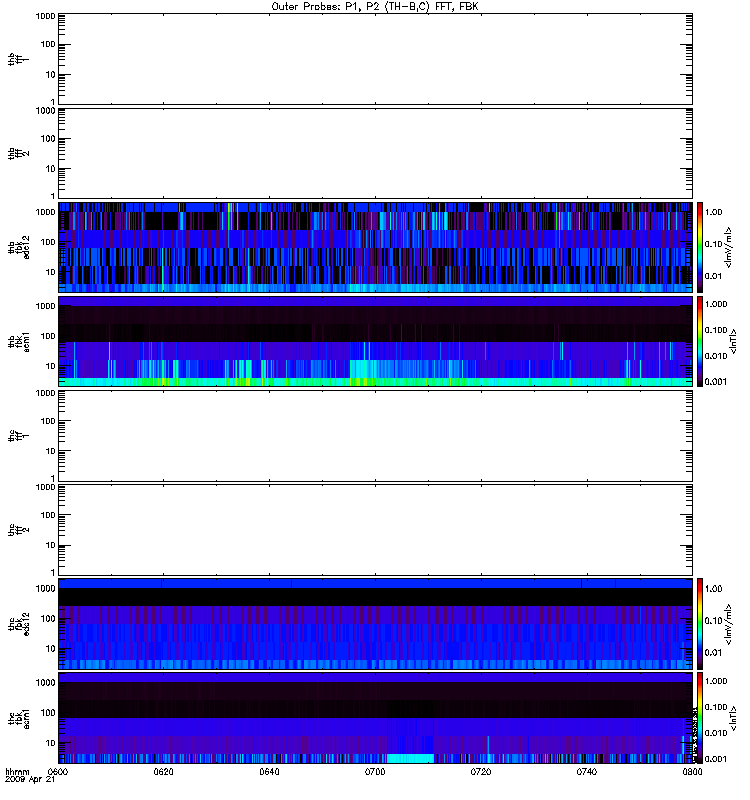Viewport: 750px width, 800px height.
Task: Select the thc fbk scm1 spectrogram panel
Action: click(x=376, y=718)
